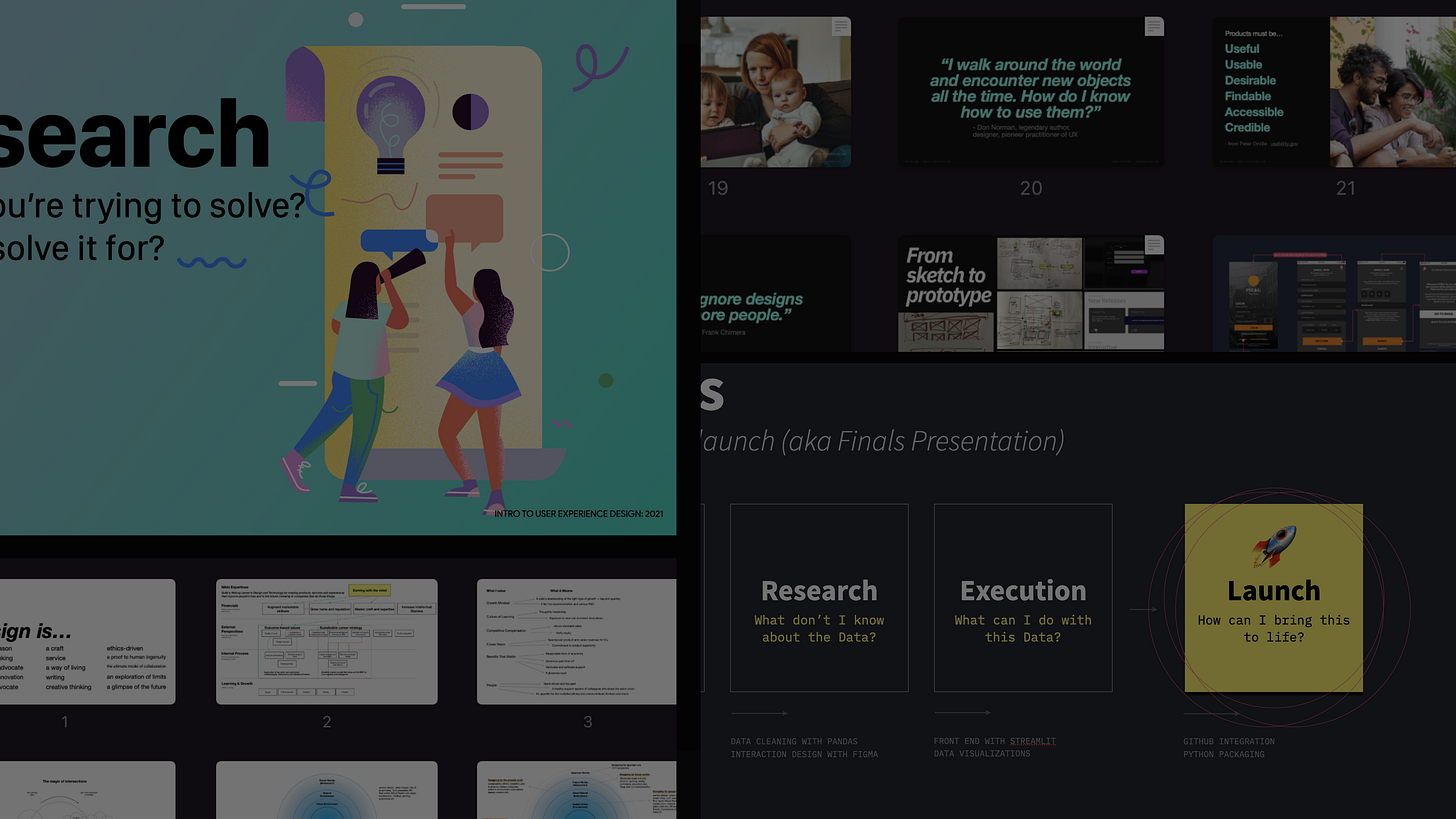Click slide number label 21
Viewport: 1456px width, 819px height.
(1345, 188)
